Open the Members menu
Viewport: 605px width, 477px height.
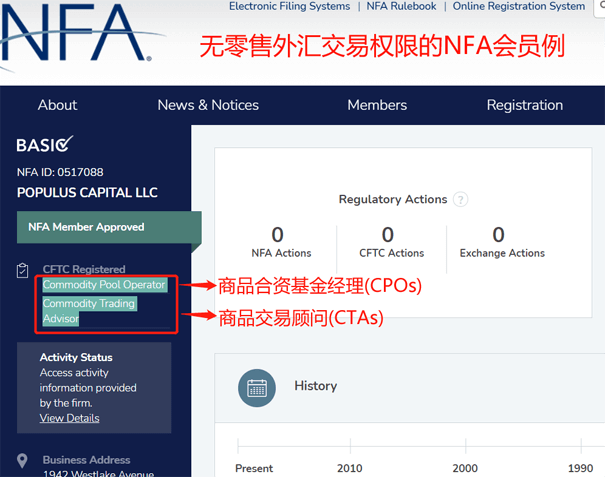tap(377, 105)
